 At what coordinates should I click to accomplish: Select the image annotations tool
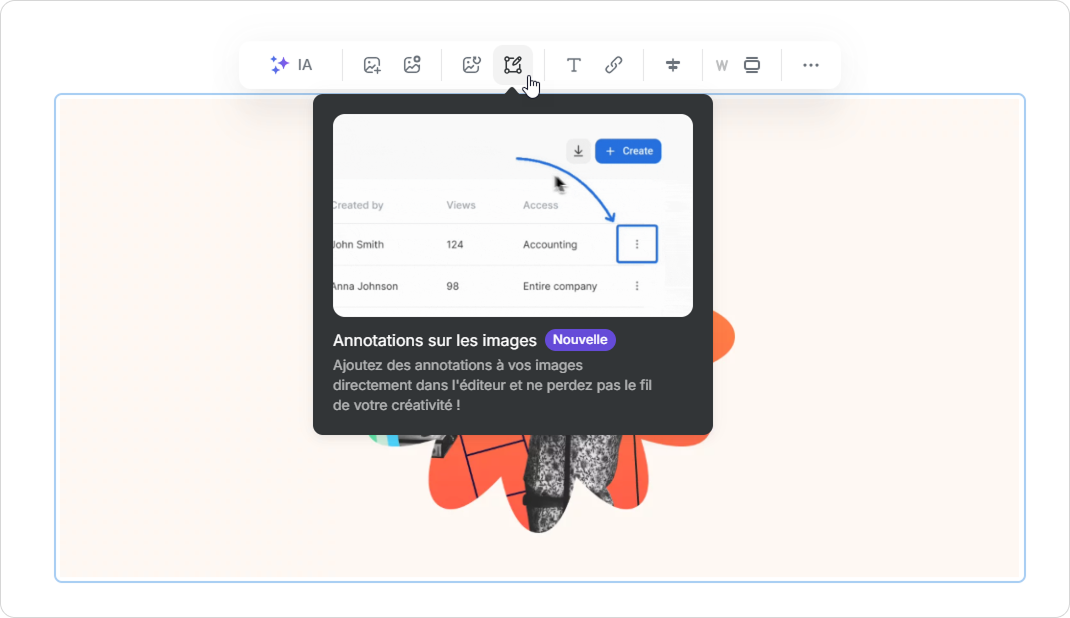click(513, 65)
